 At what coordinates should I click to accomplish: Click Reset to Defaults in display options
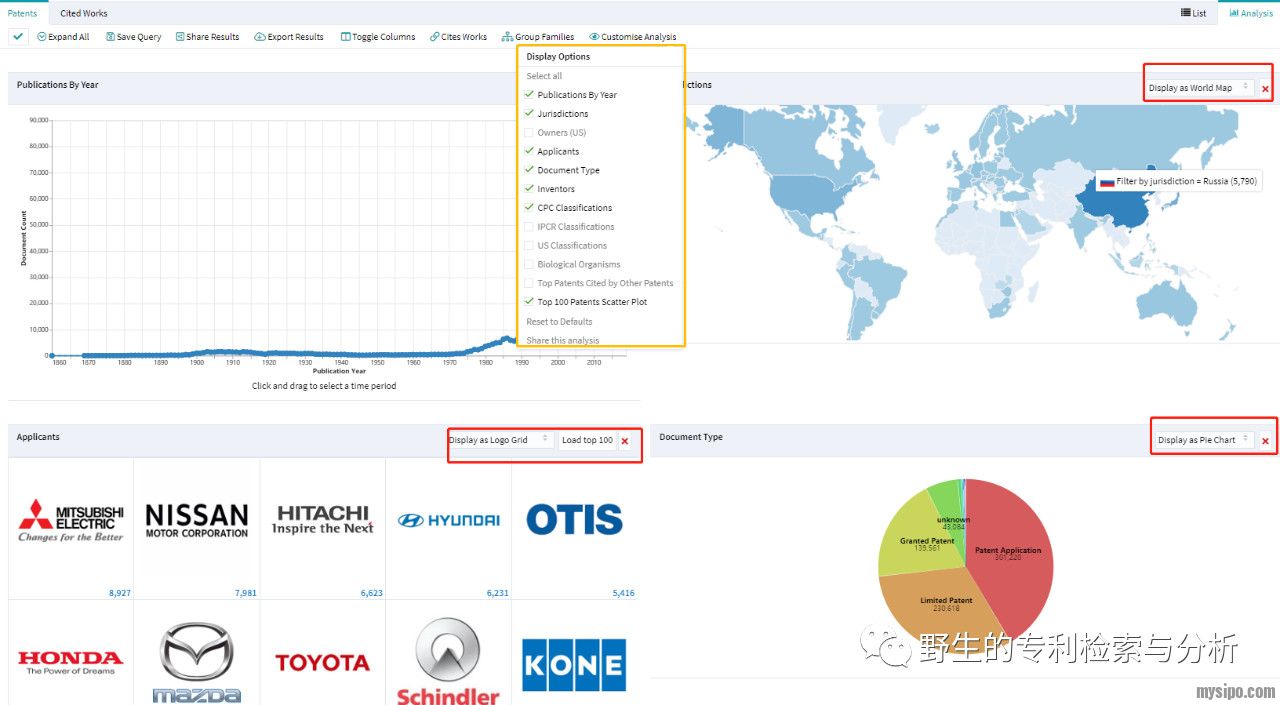tap(559, 322)
